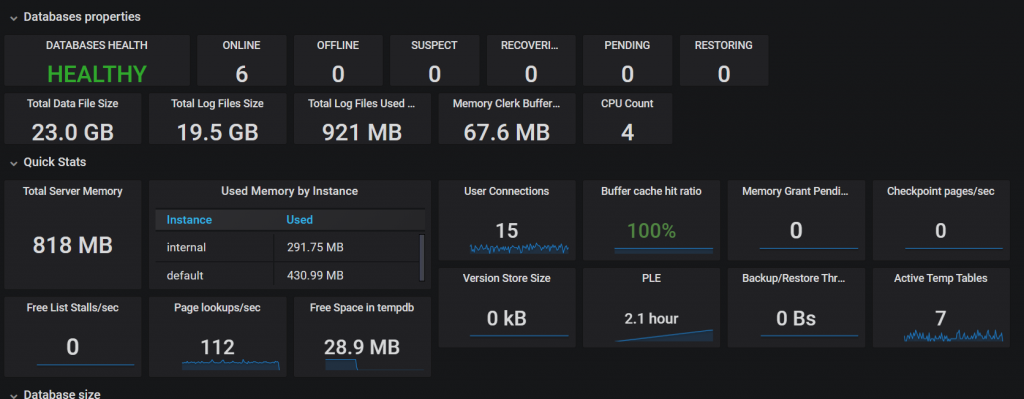The image size is (1024, 399).
Task: Click the Total Log Files Size title
Action: pyautogui.click(x=217, y=103)
